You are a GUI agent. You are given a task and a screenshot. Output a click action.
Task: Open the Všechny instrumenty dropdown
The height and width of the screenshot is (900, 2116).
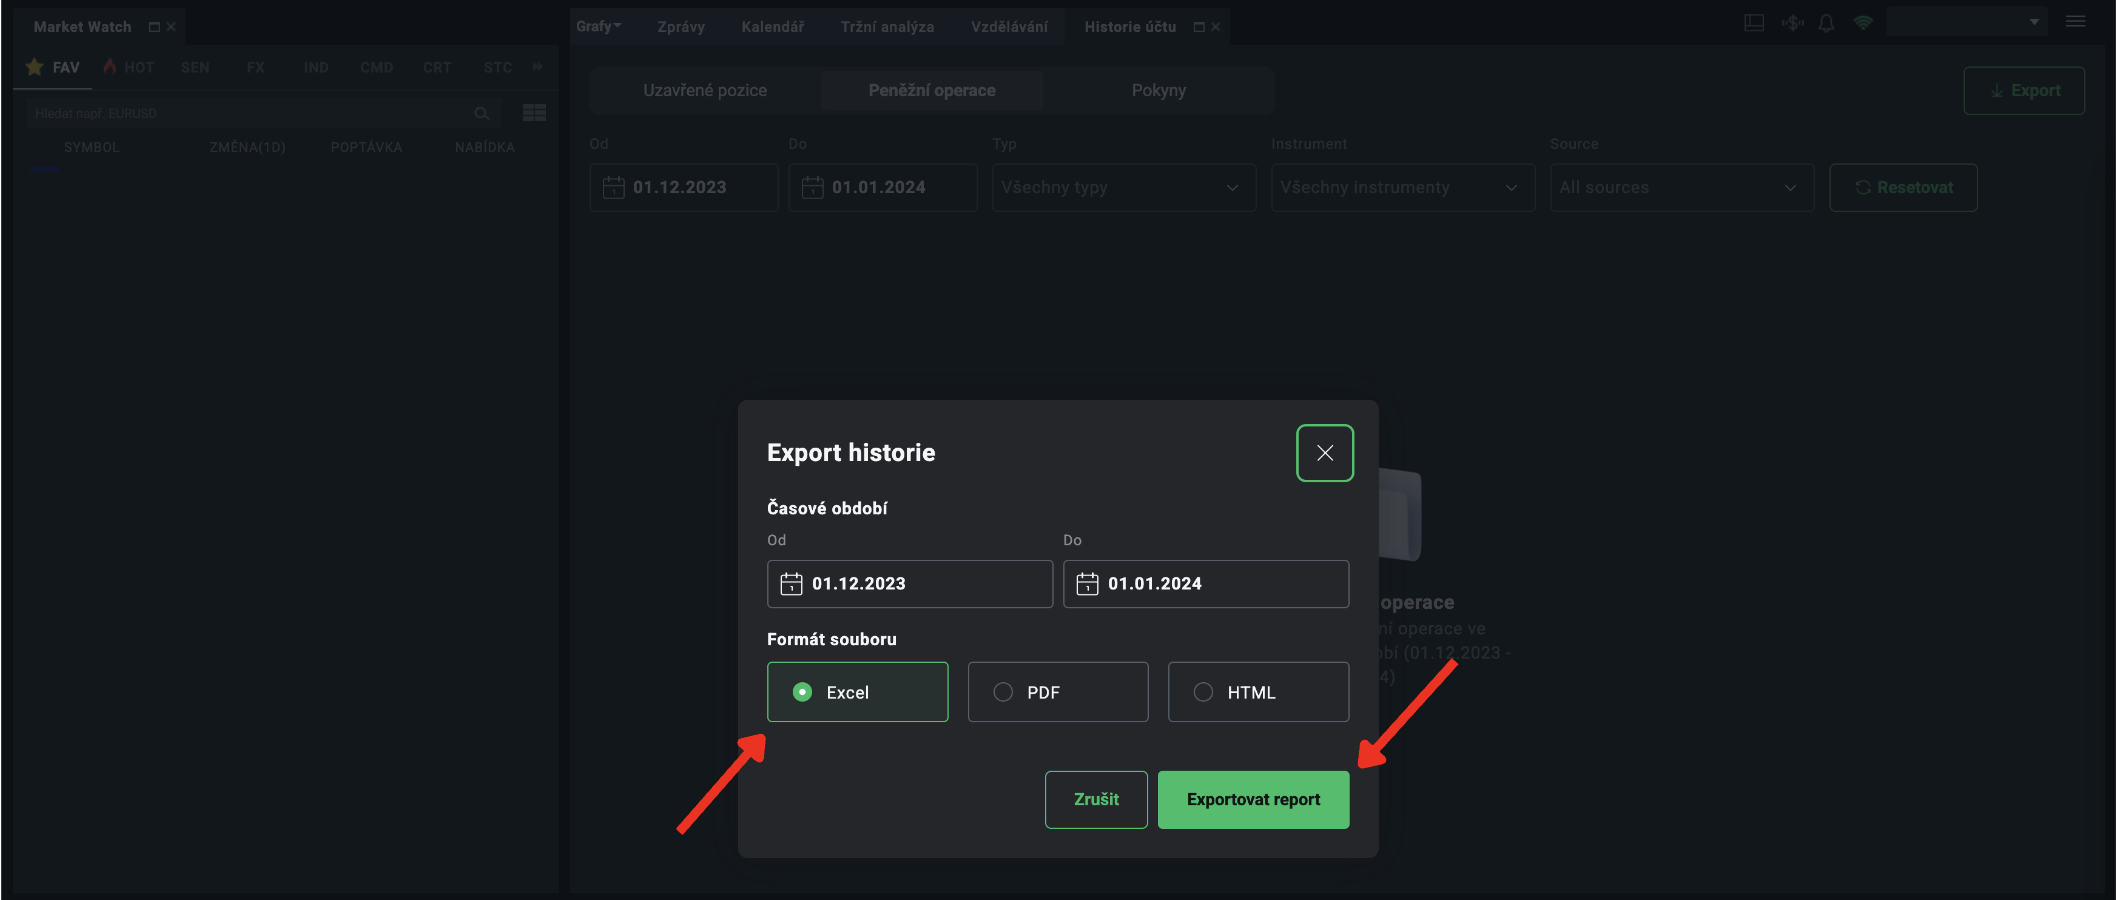tap(1402, 188)
